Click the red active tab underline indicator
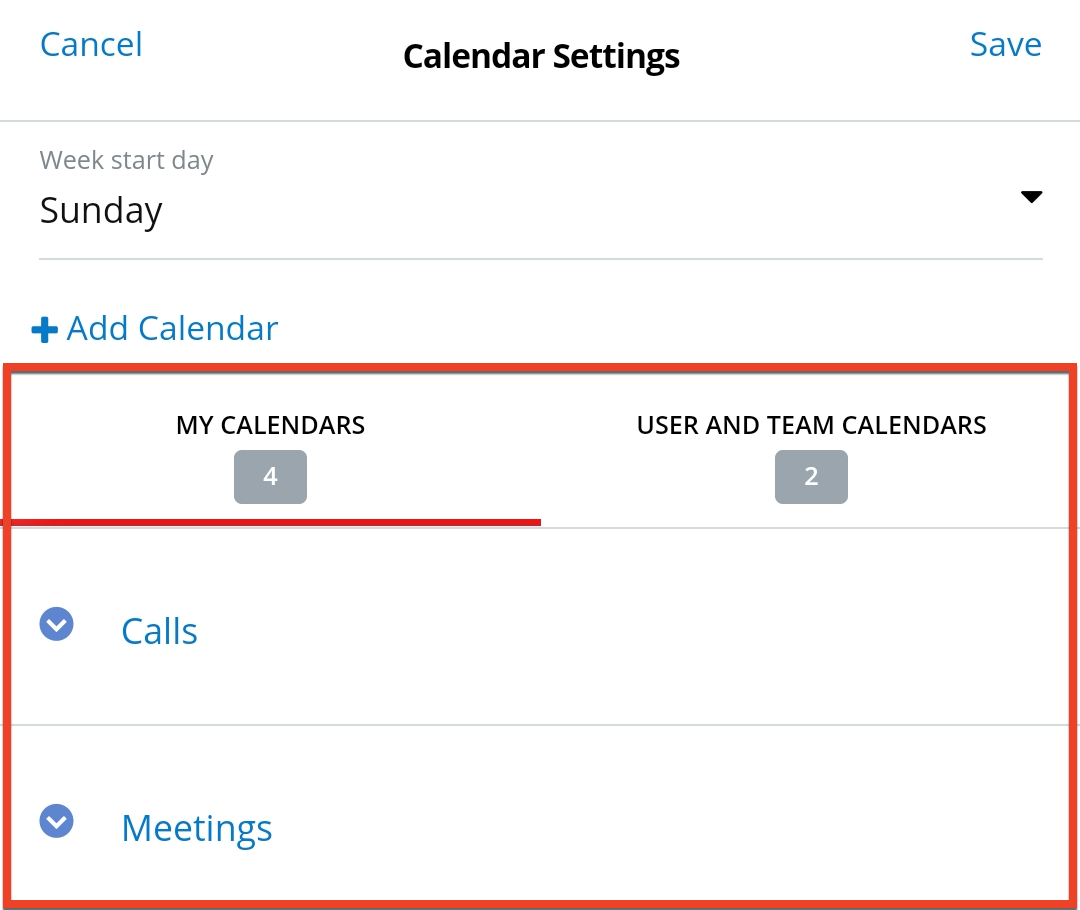 [x=272, y=521]
